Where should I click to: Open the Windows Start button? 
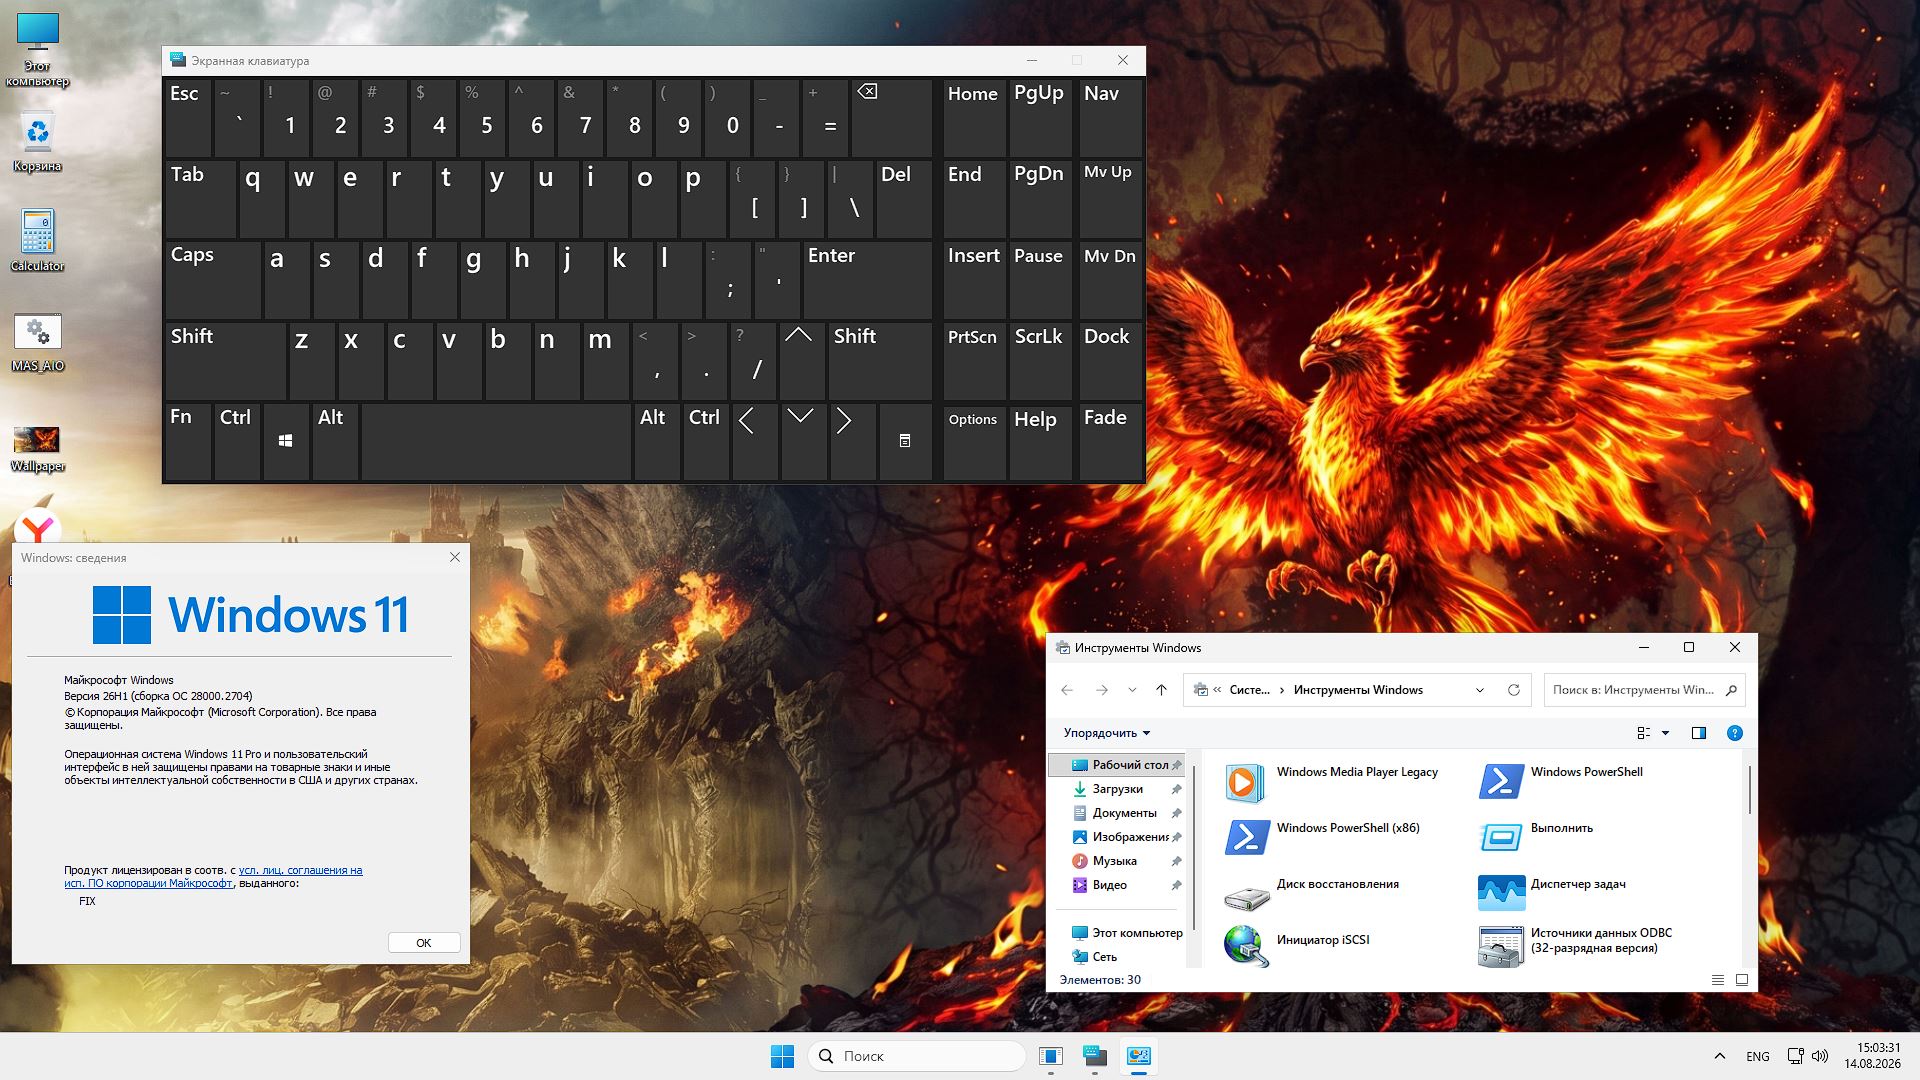pyautogui.click(x=782, y=1056)
